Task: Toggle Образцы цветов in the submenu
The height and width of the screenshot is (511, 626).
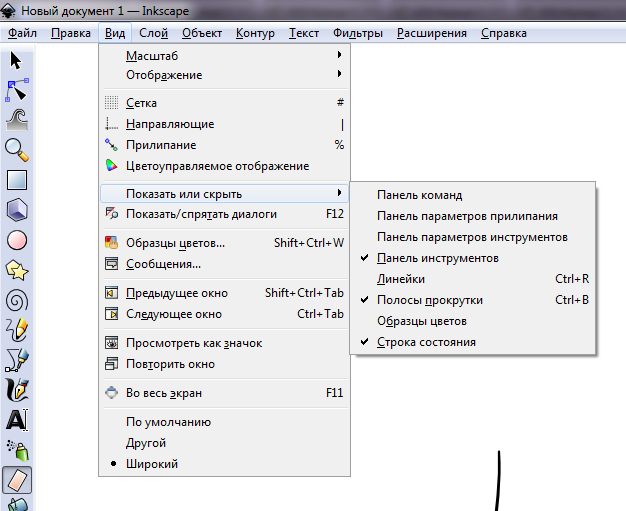Action: pos(473,321)
